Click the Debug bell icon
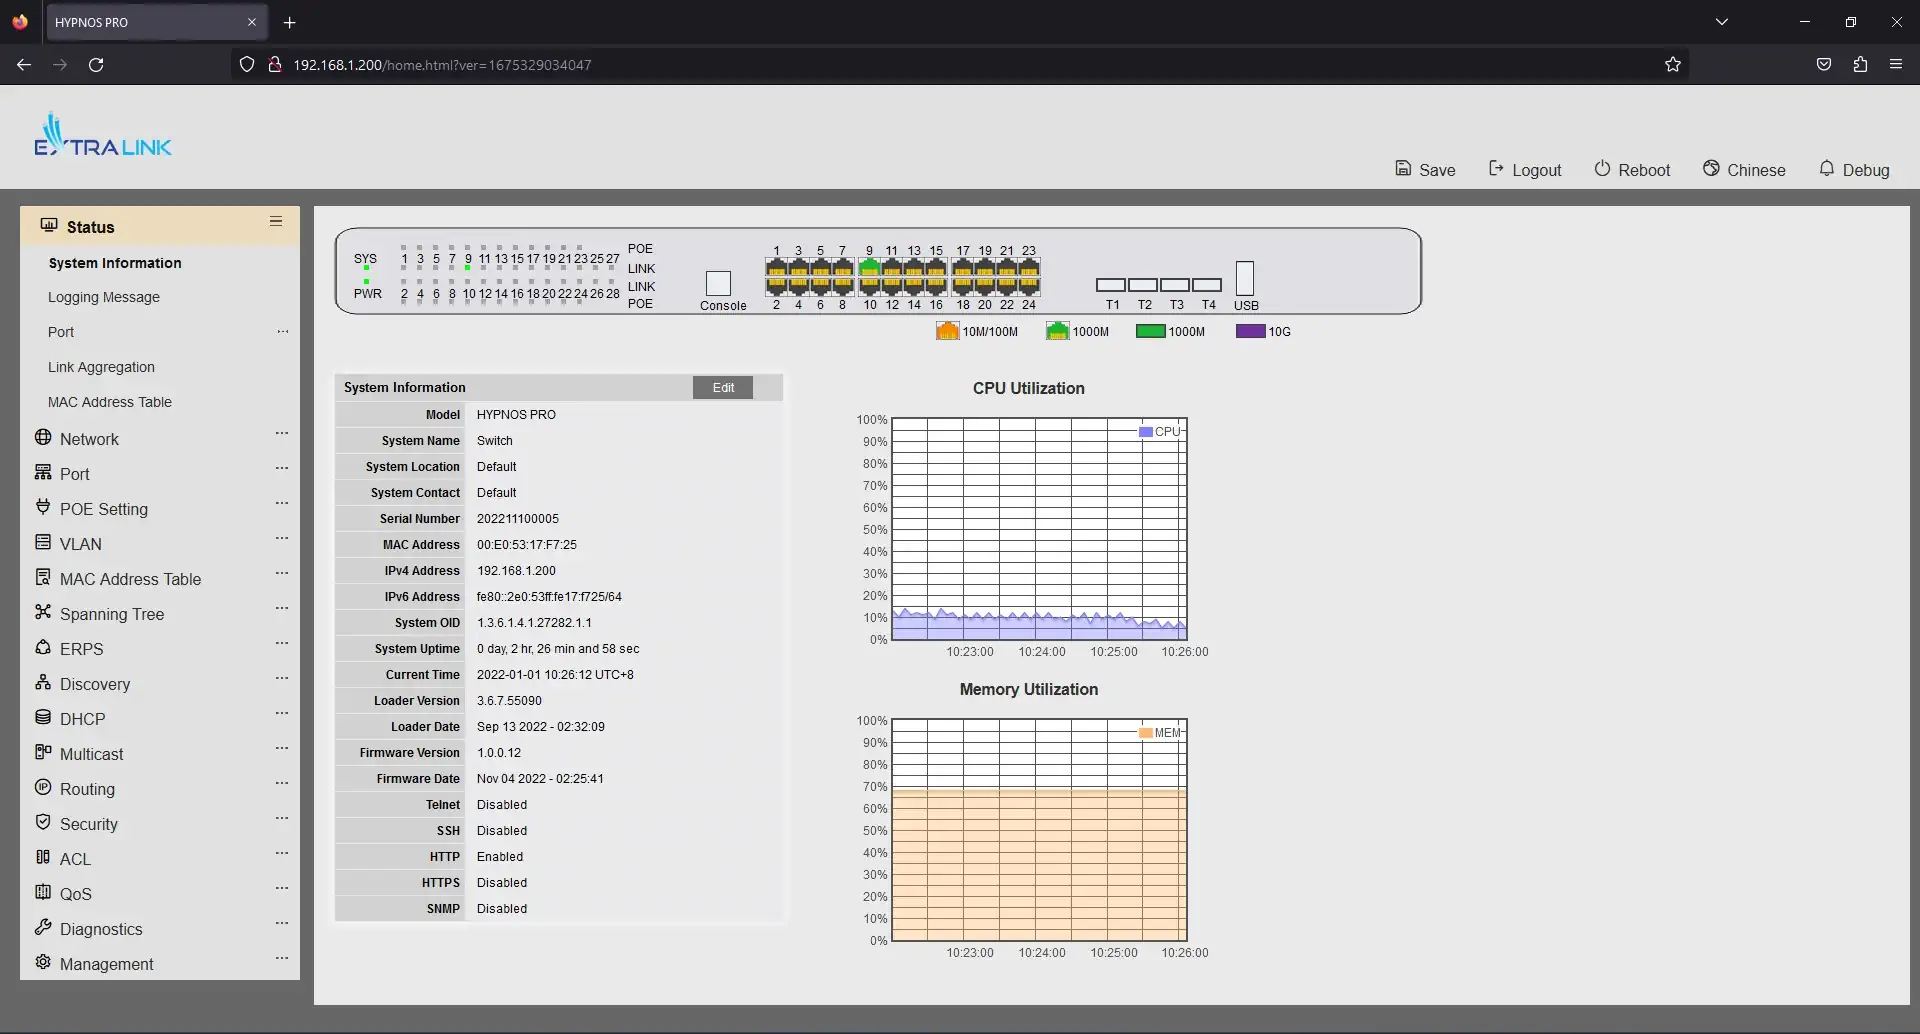Image resolution: width=1920 pixels, height=1034 pixels. click(1826, 169)
